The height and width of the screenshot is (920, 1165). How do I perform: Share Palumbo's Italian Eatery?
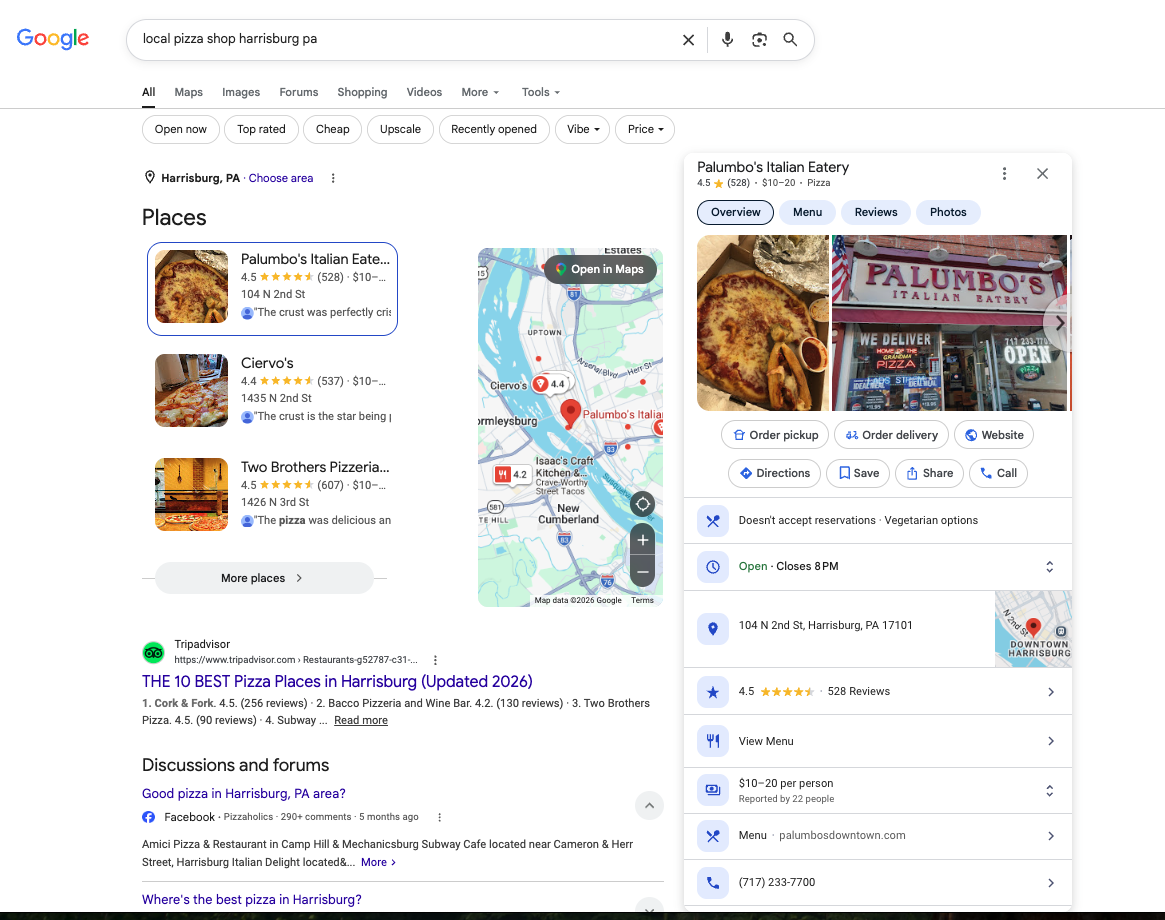click(x=929, y=473)
